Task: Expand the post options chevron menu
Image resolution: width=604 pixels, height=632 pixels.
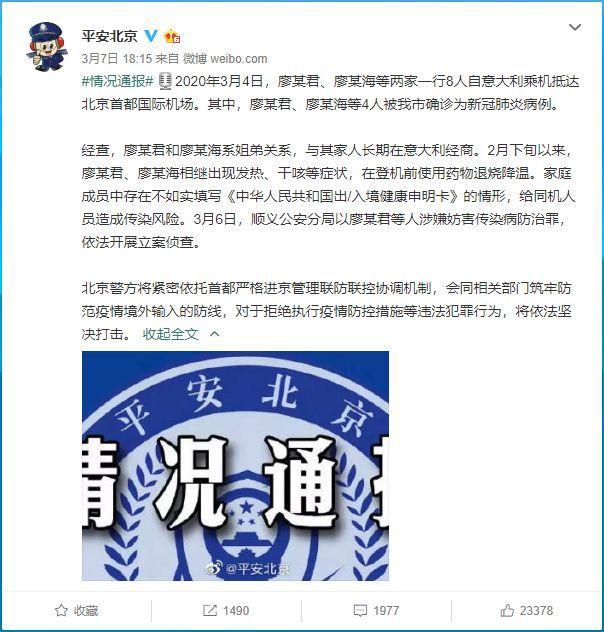Action: [x=575, y=27]
